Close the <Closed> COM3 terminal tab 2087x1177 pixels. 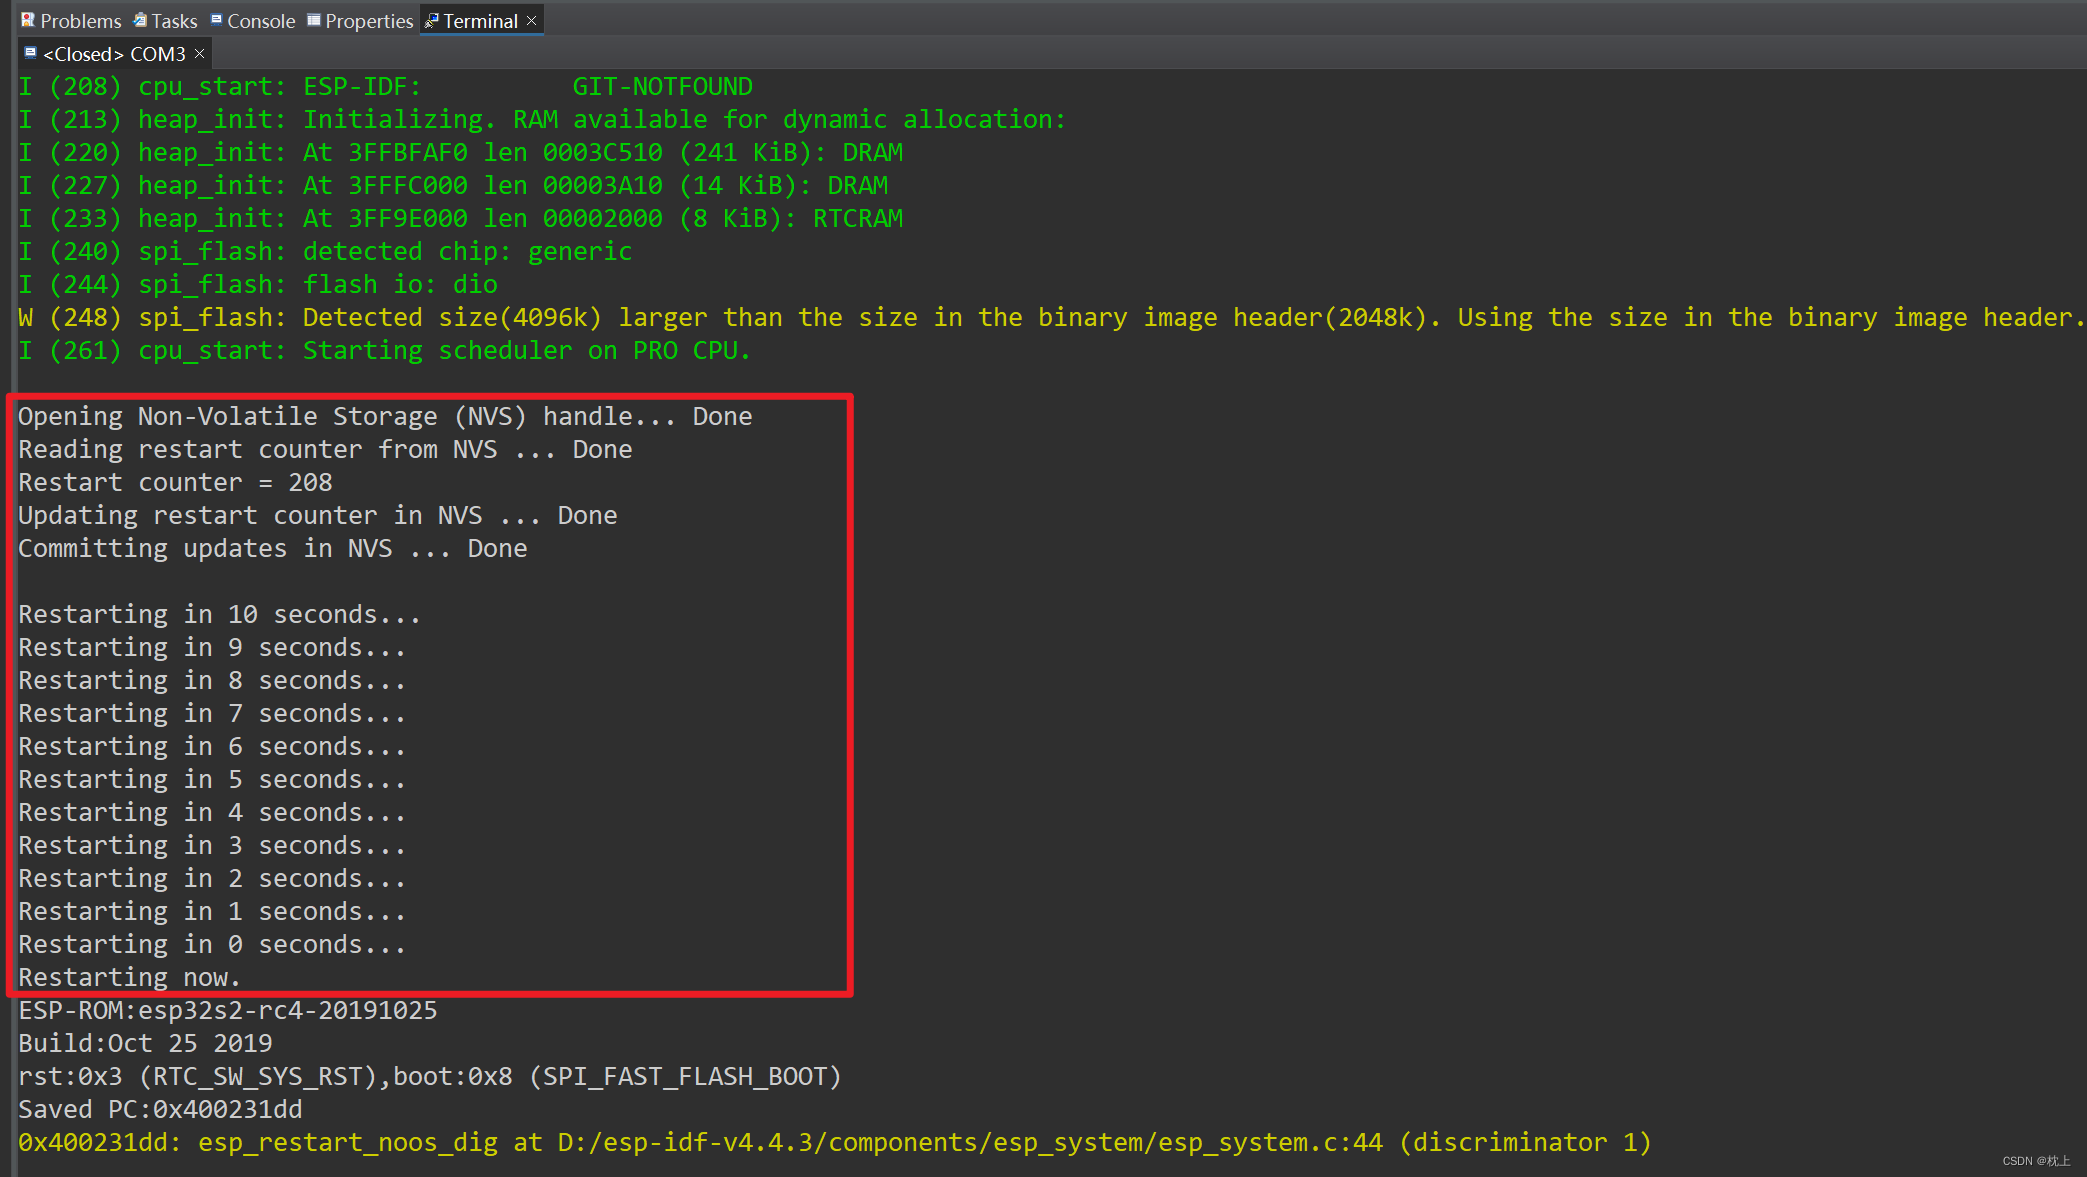coord(199,54)
